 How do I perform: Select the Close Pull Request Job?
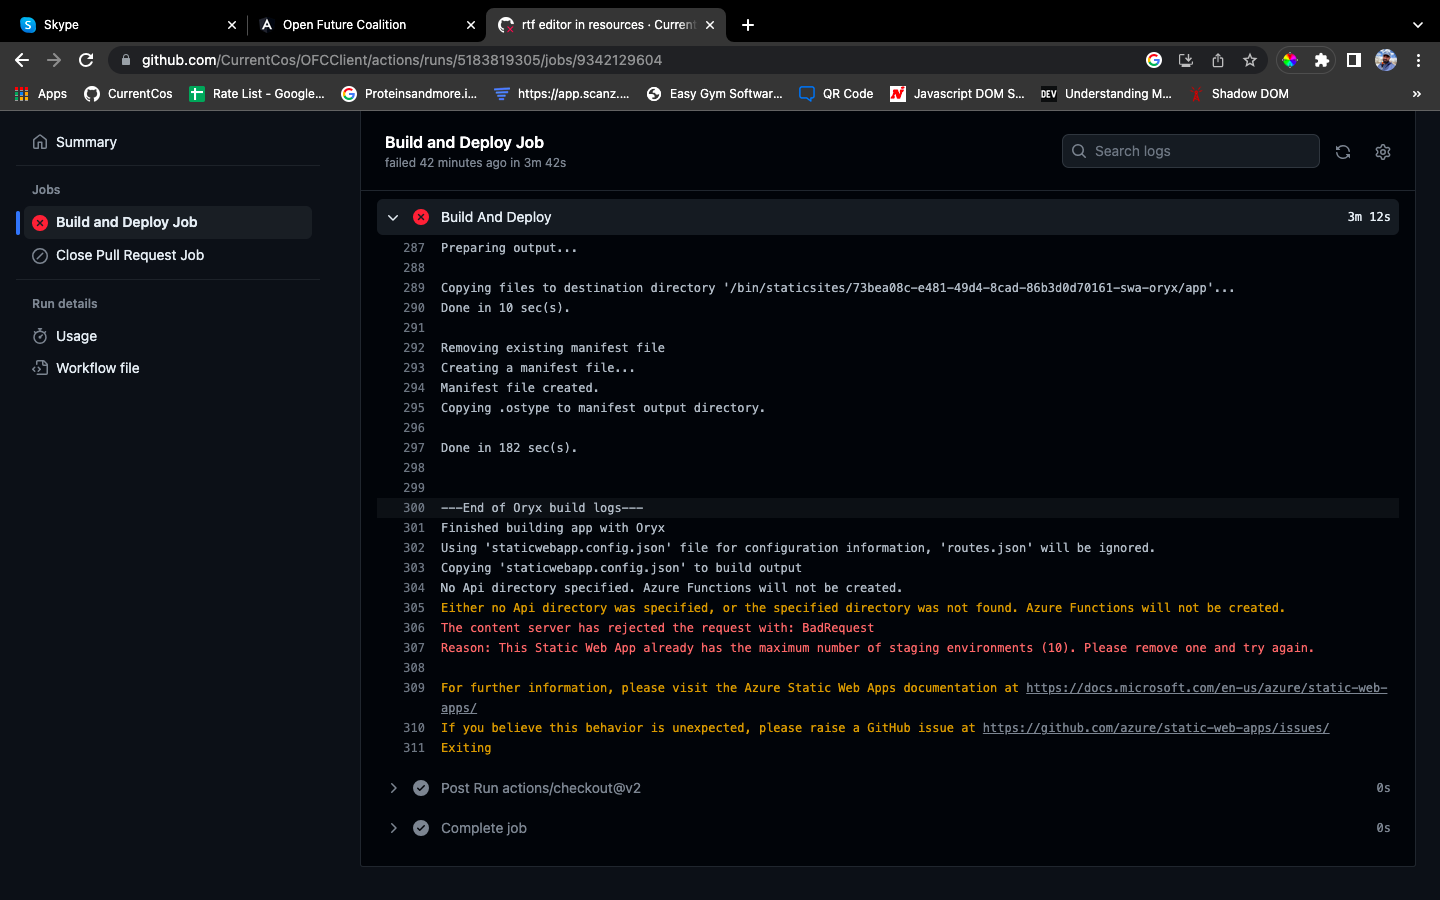[130, 255]
